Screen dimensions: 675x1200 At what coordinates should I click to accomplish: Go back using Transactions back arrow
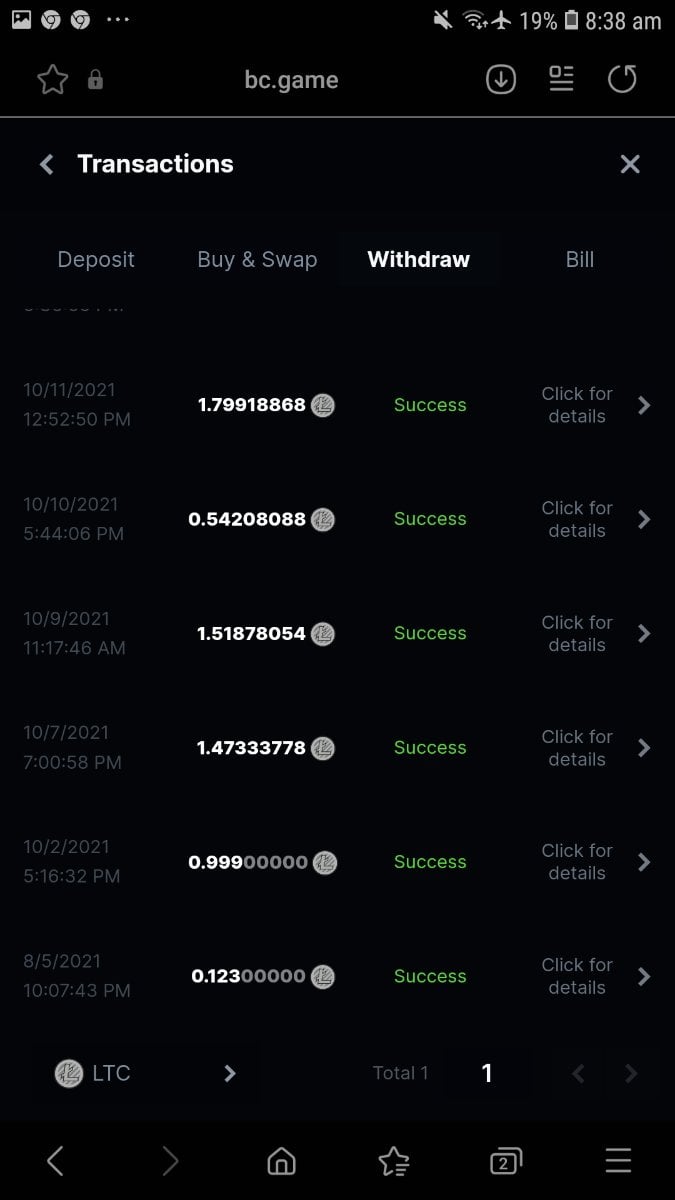(x=46, y=164)
